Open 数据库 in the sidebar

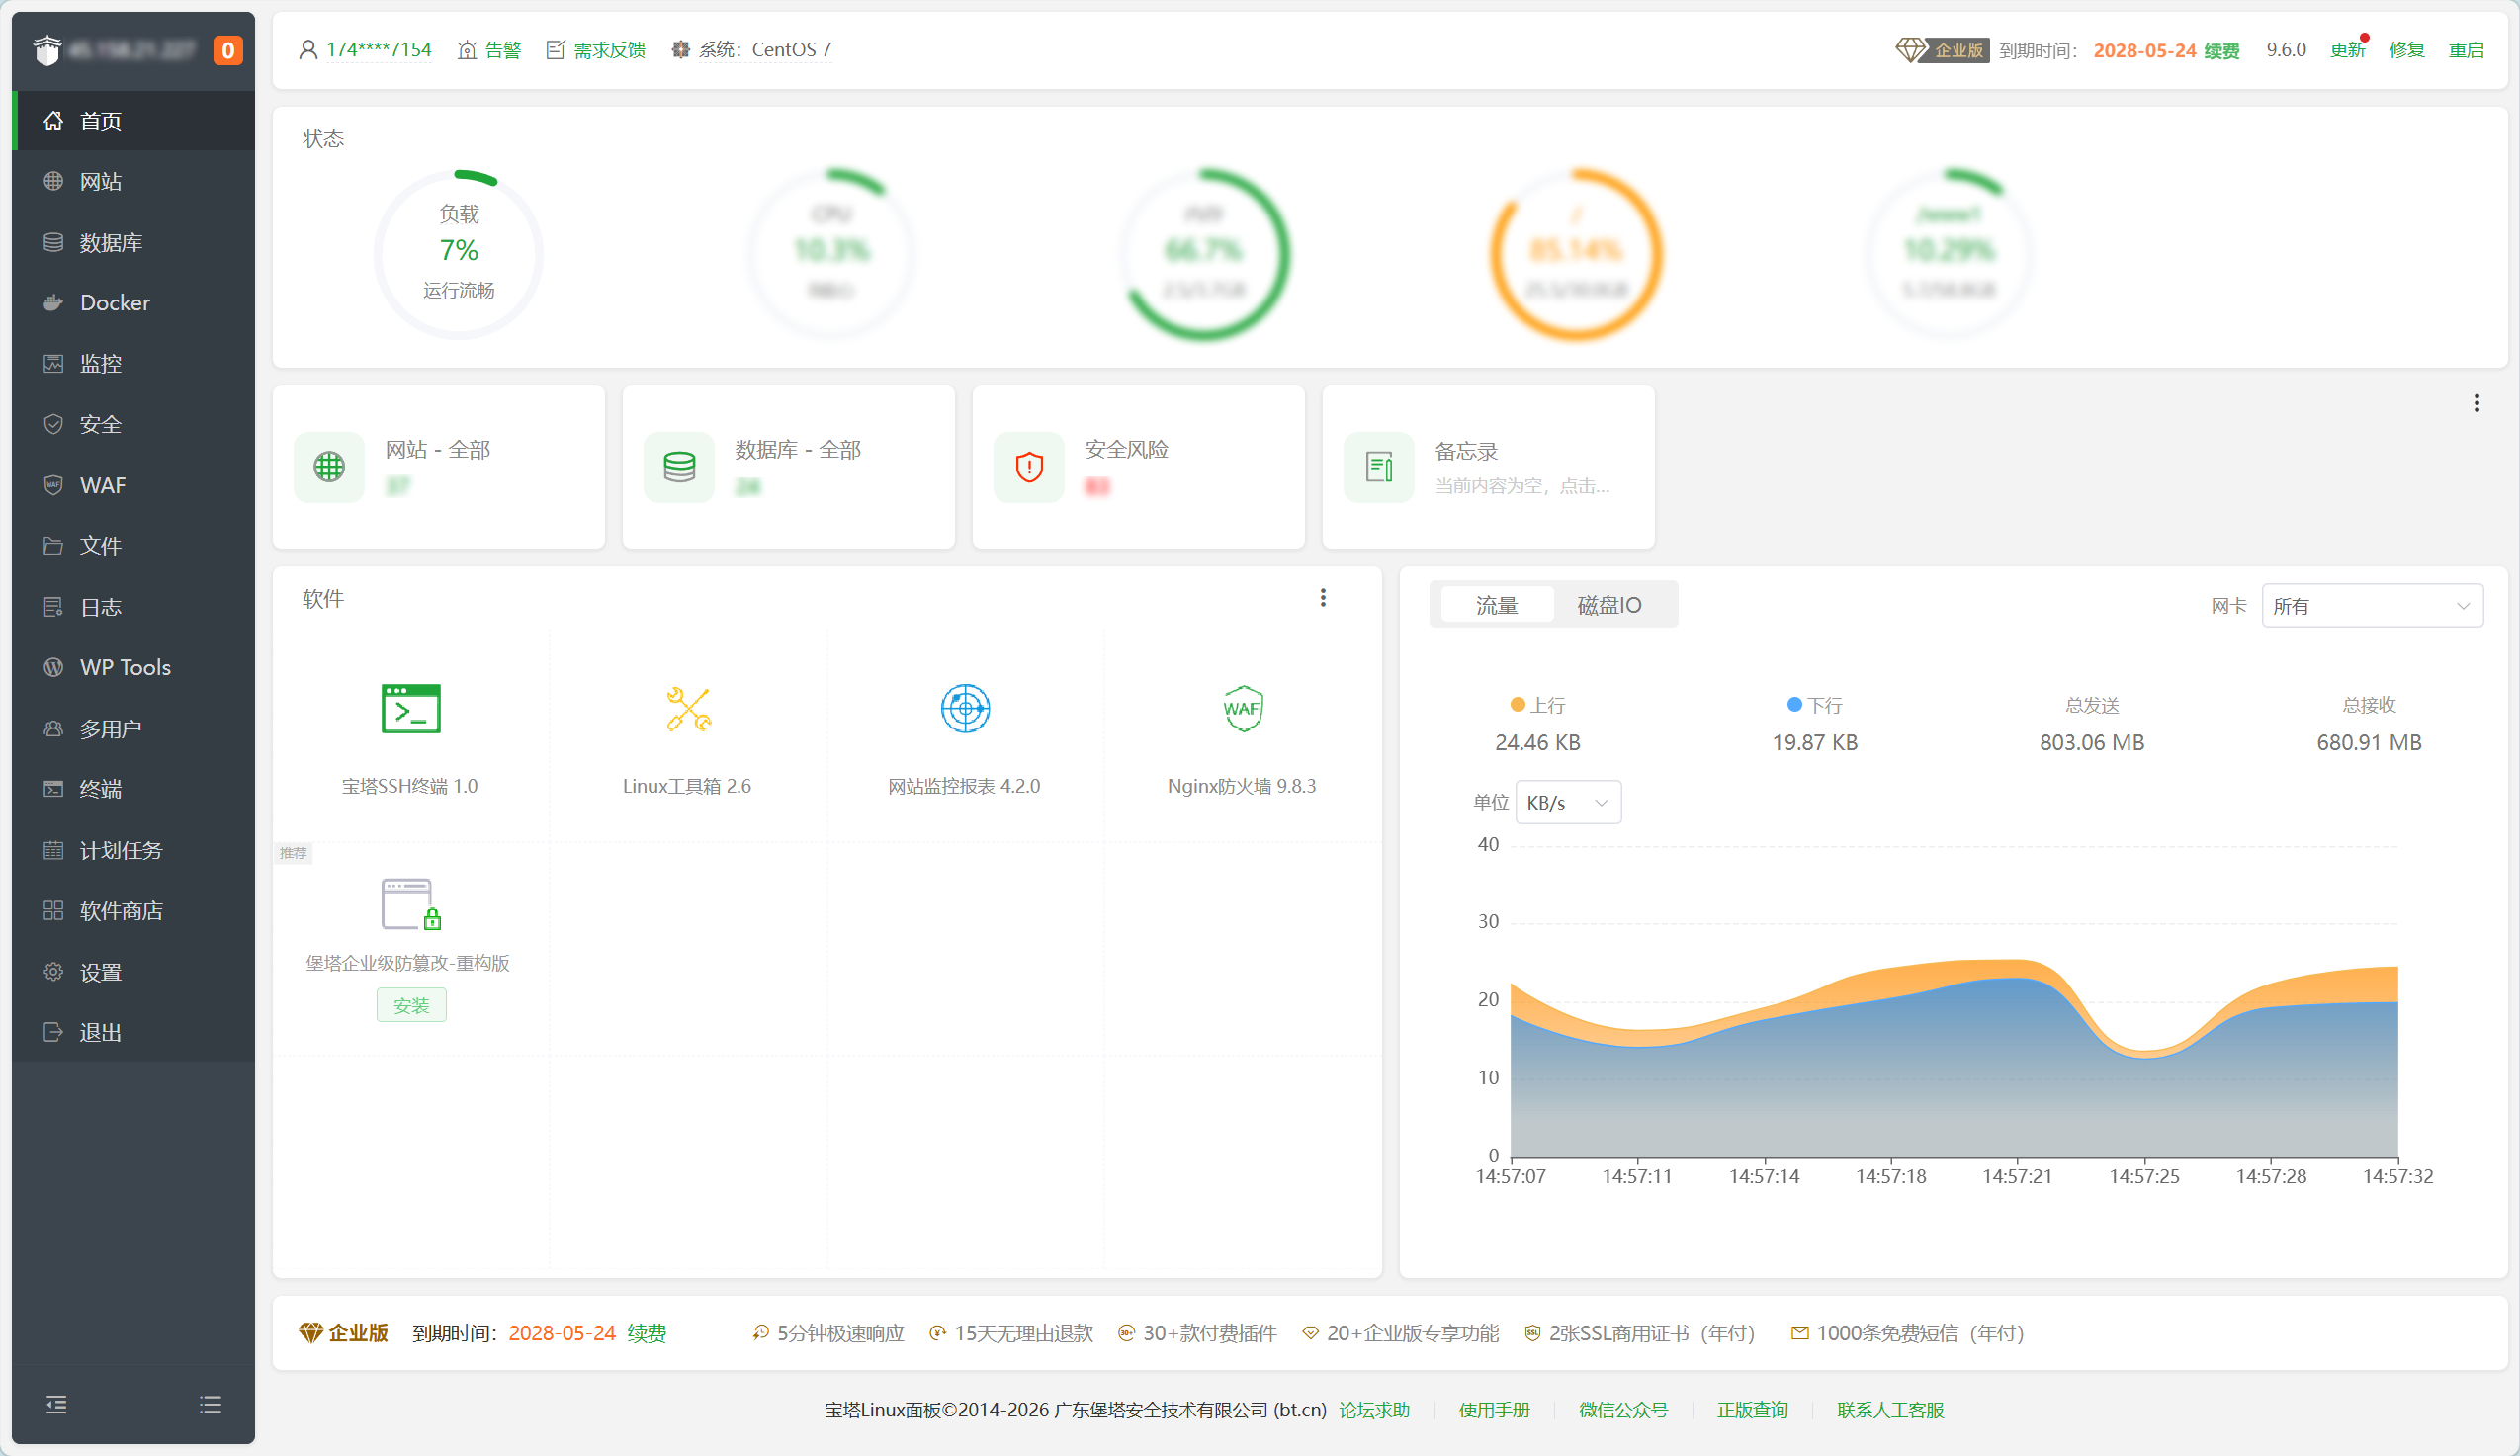point(134,243)
